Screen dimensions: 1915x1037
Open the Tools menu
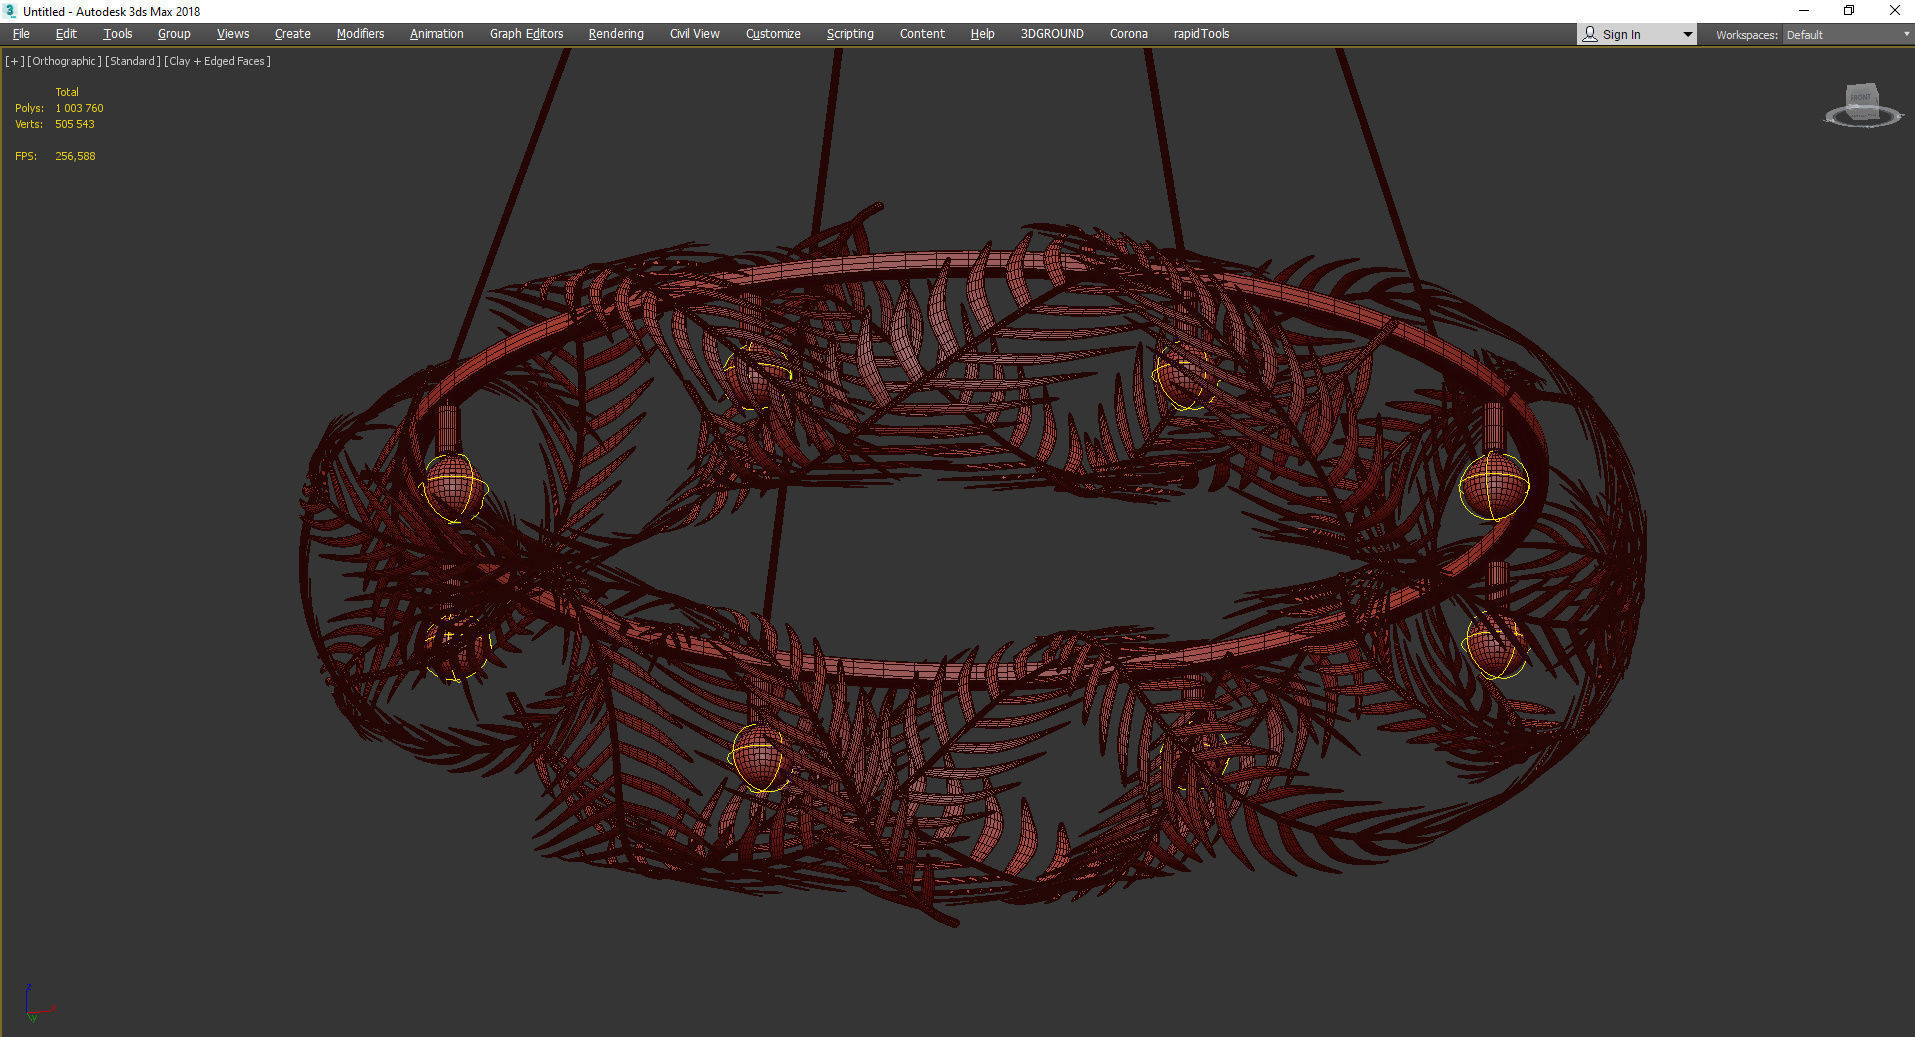click(x=118, y=34)
